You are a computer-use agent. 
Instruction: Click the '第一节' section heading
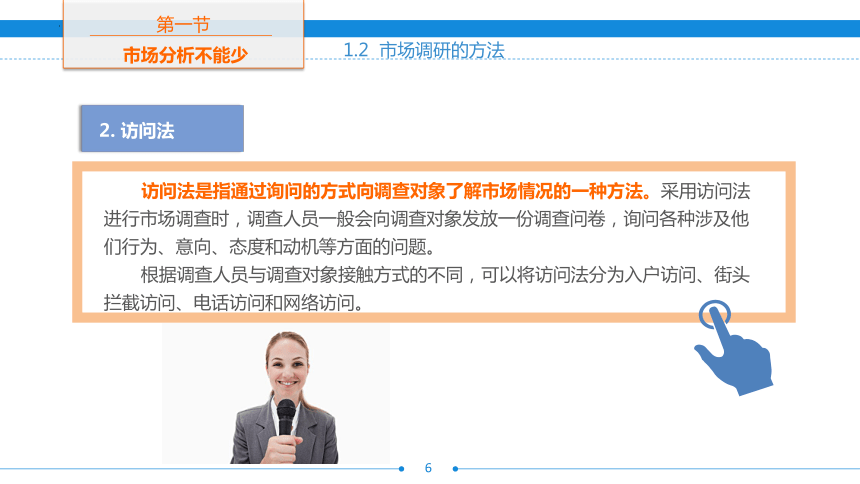click(183, 24)
